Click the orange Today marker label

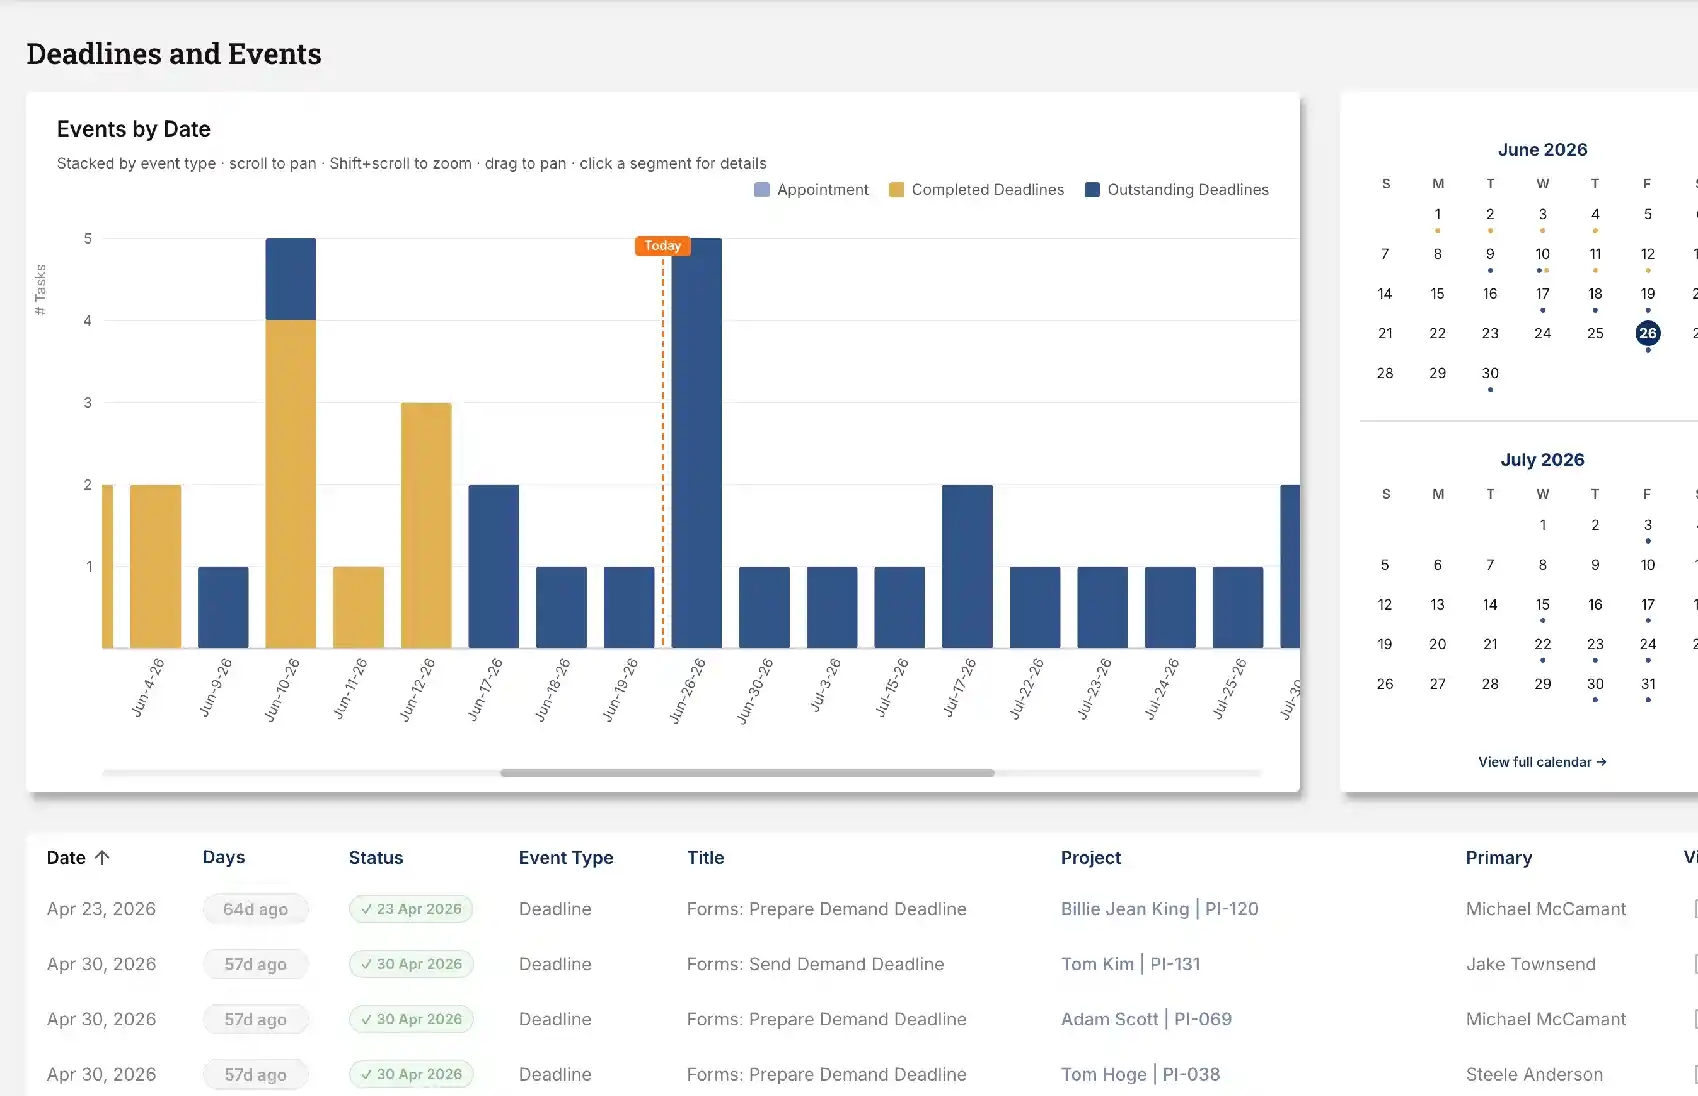pyautogui.click(x=662, y=246)
